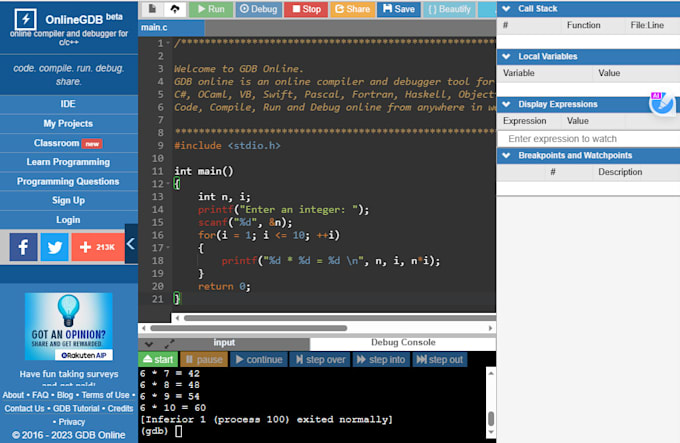Switch to the input tab
680x443 pixels.
coord(224,343)
